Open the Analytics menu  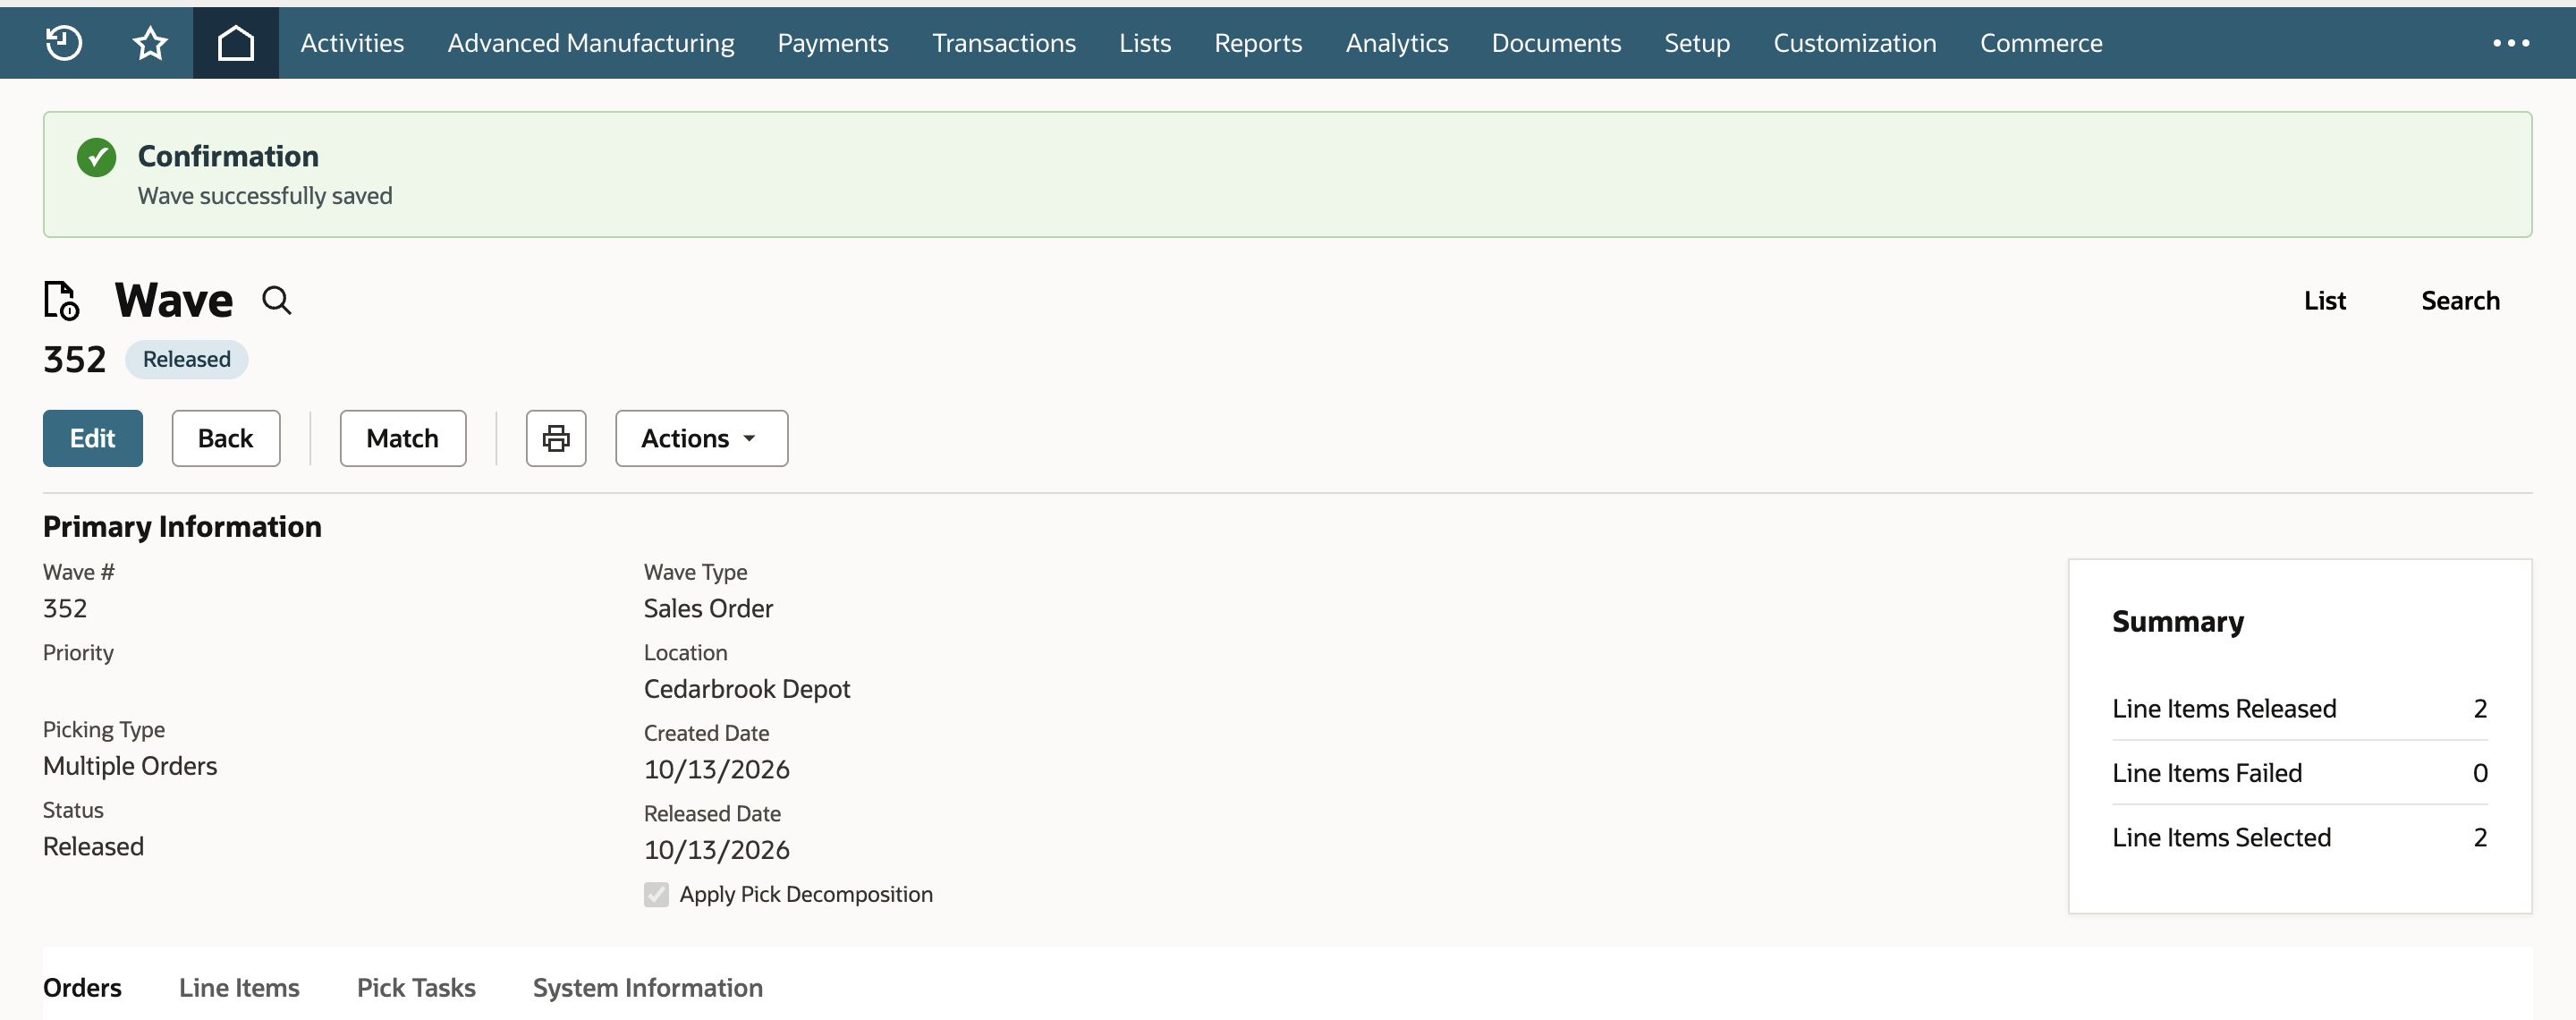(x=1397, y=43)
